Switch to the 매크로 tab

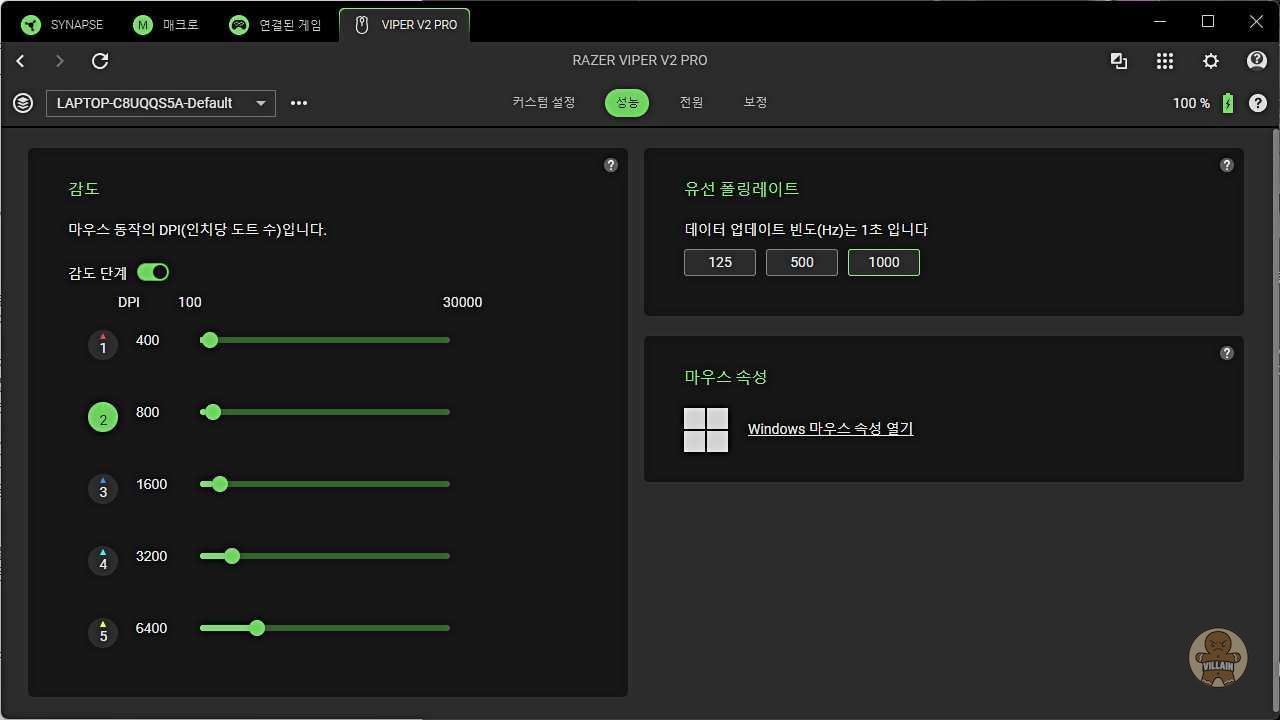166,25
